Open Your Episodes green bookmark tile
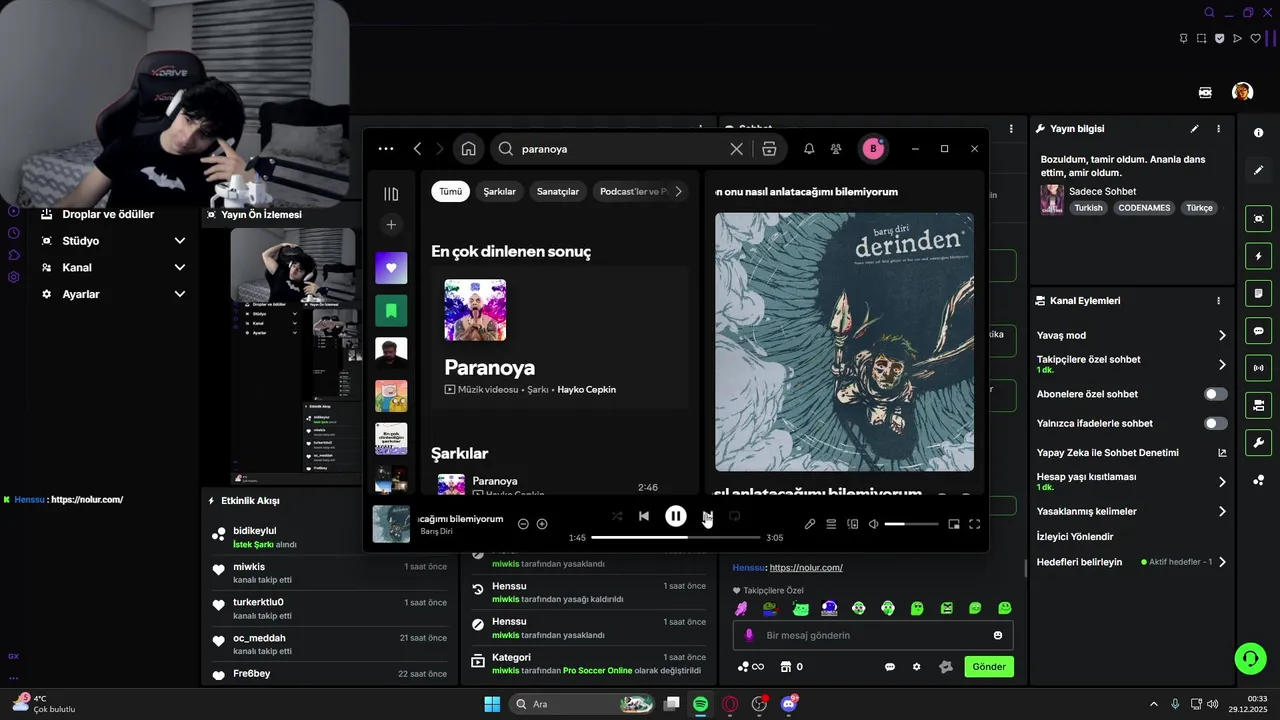Image resolution: width=1280 pixels, height=720 pixels. (391, 311)
